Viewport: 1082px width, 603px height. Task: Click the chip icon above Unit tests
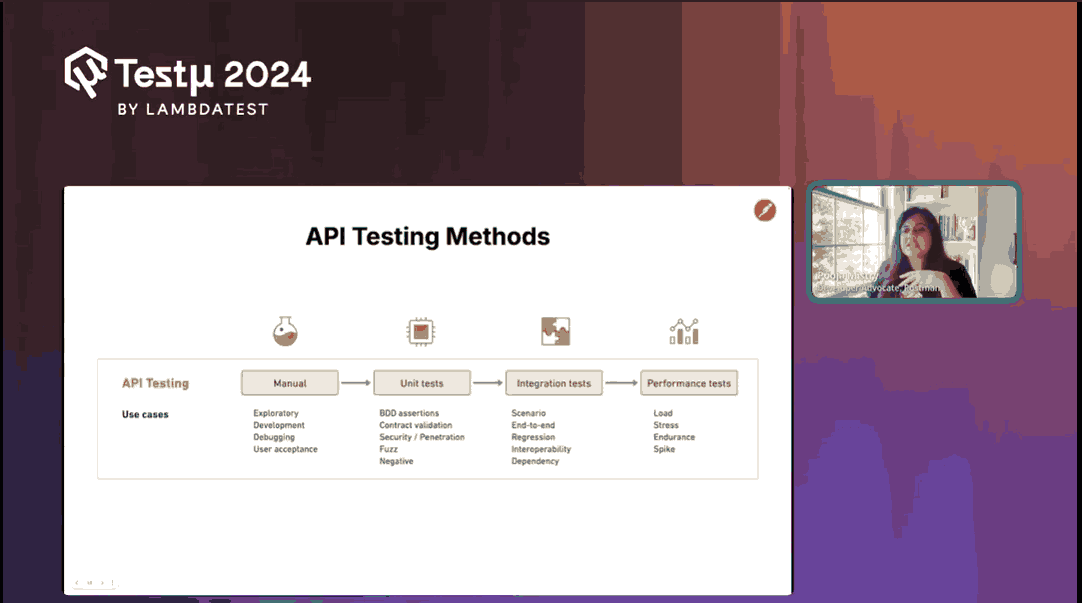[421, 330]
